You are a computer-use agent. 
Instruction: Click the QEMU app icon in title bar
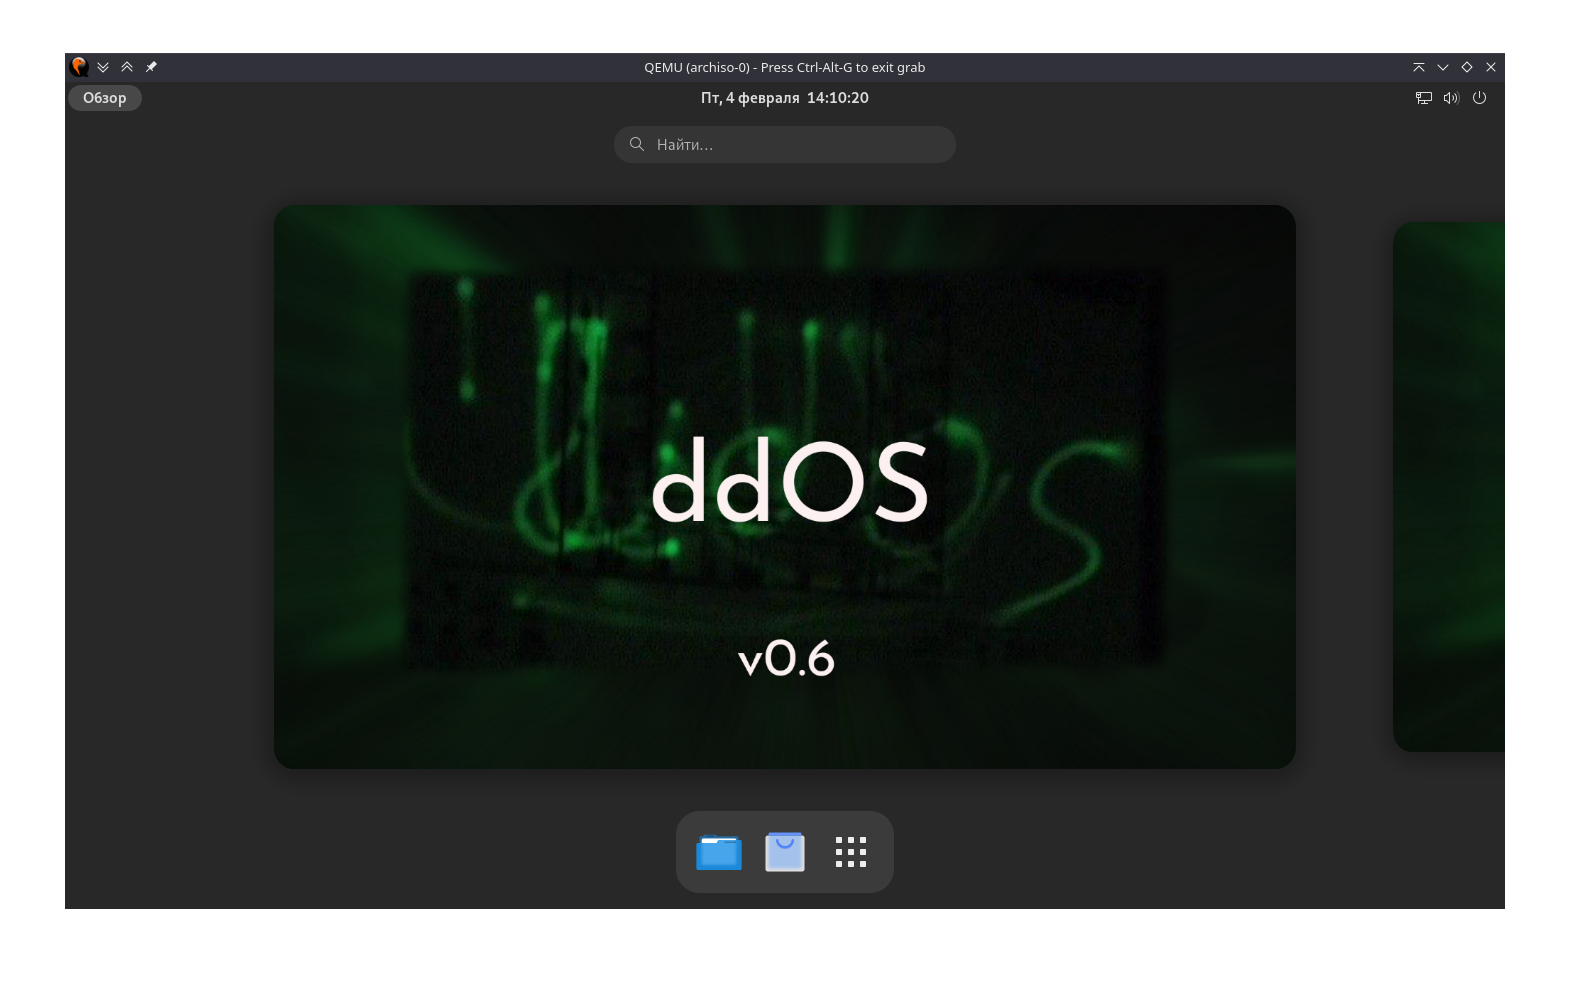[80, 67]
